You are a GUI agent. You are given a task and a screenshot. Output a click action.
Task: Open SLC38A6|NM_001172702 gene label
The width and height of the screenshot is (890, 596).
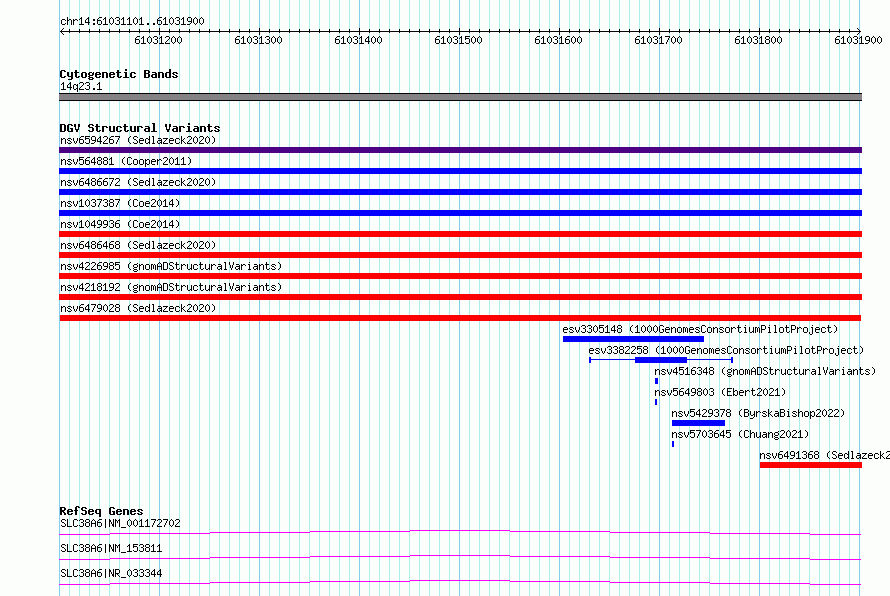[x=120, y=523]
